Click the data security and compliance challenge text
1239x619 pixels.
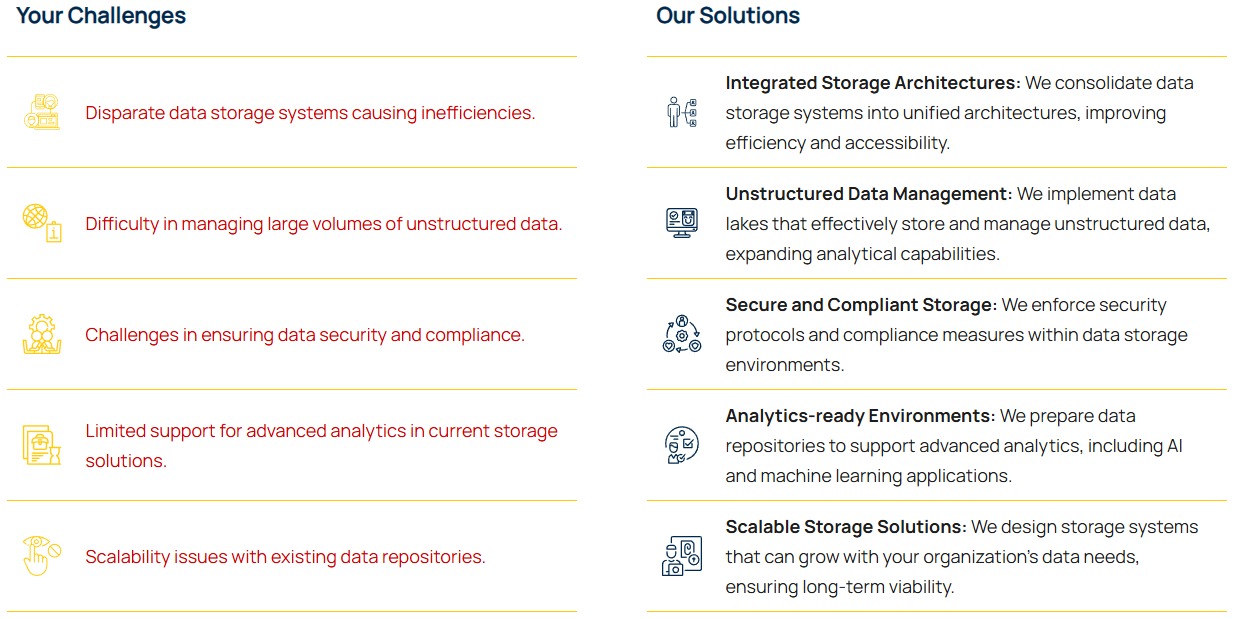[x=304, y=335]
